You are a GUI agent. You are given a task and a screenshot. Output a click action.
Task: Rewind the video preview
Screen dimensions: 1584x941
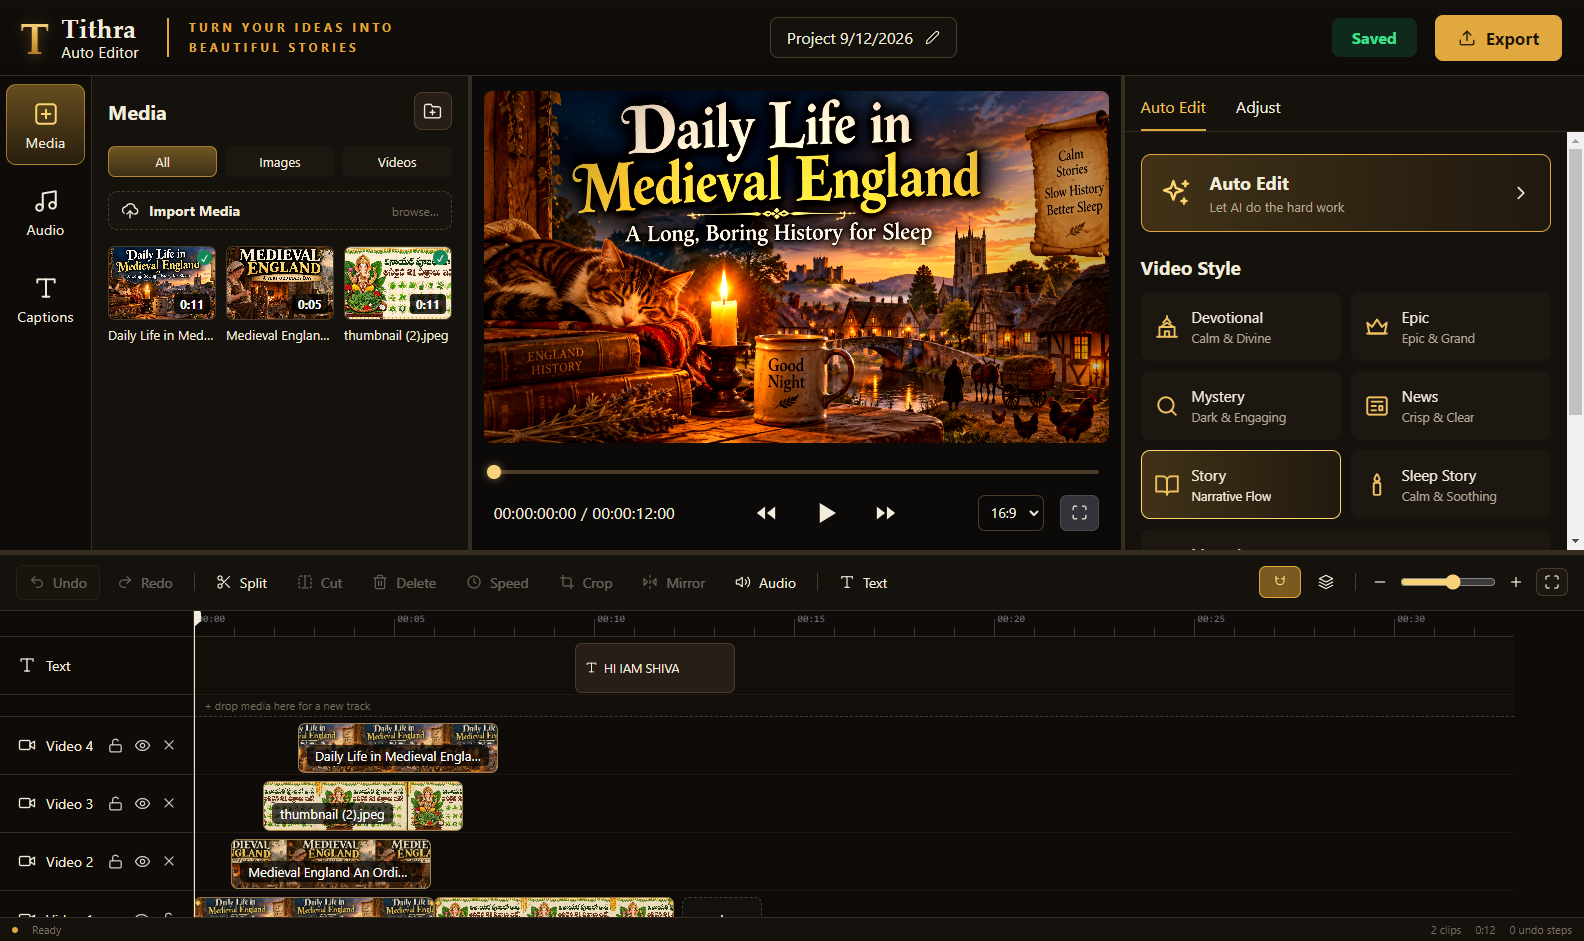click(766, 513)
